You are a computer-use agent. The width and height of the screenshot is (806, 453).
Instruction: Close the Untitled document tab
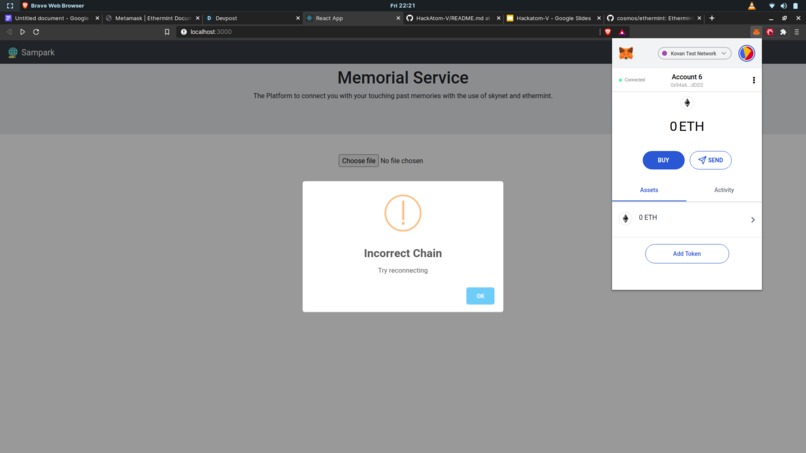(x=97, y=18)
